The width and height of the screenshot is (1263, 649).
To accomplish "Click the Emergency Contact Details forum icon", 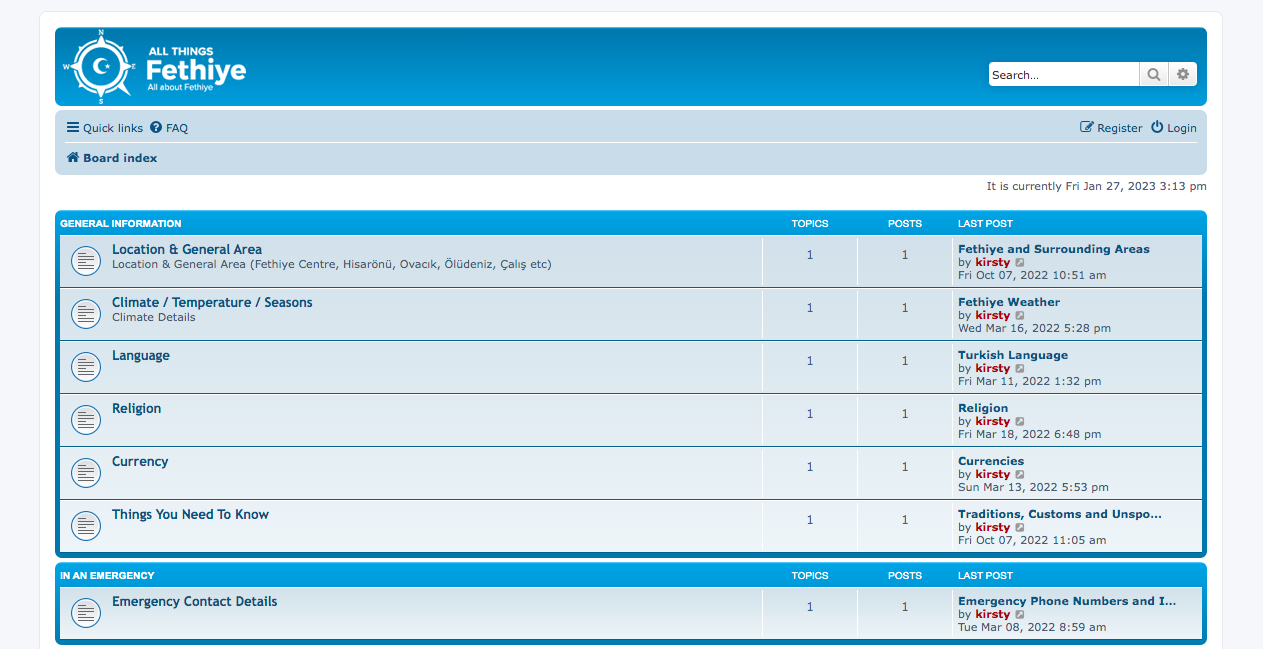I will [86, 613].
